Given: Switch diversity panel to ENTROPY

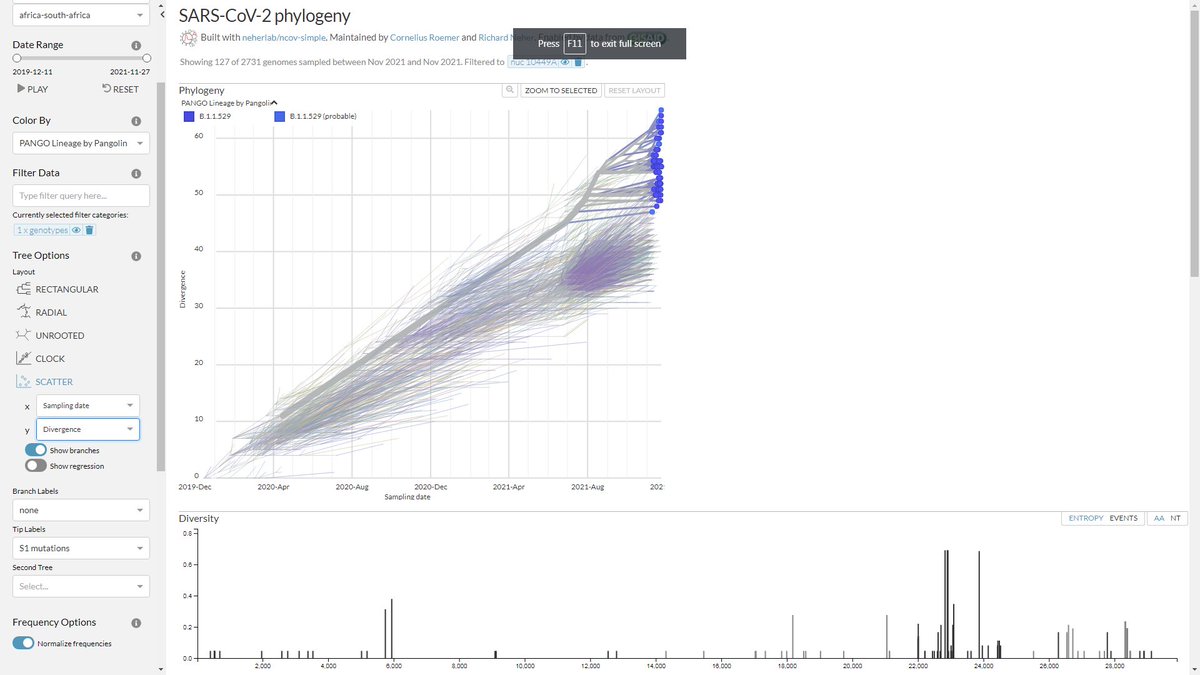Looking at the screenshot, I should pyautogui.click(x=1085, y=518).
